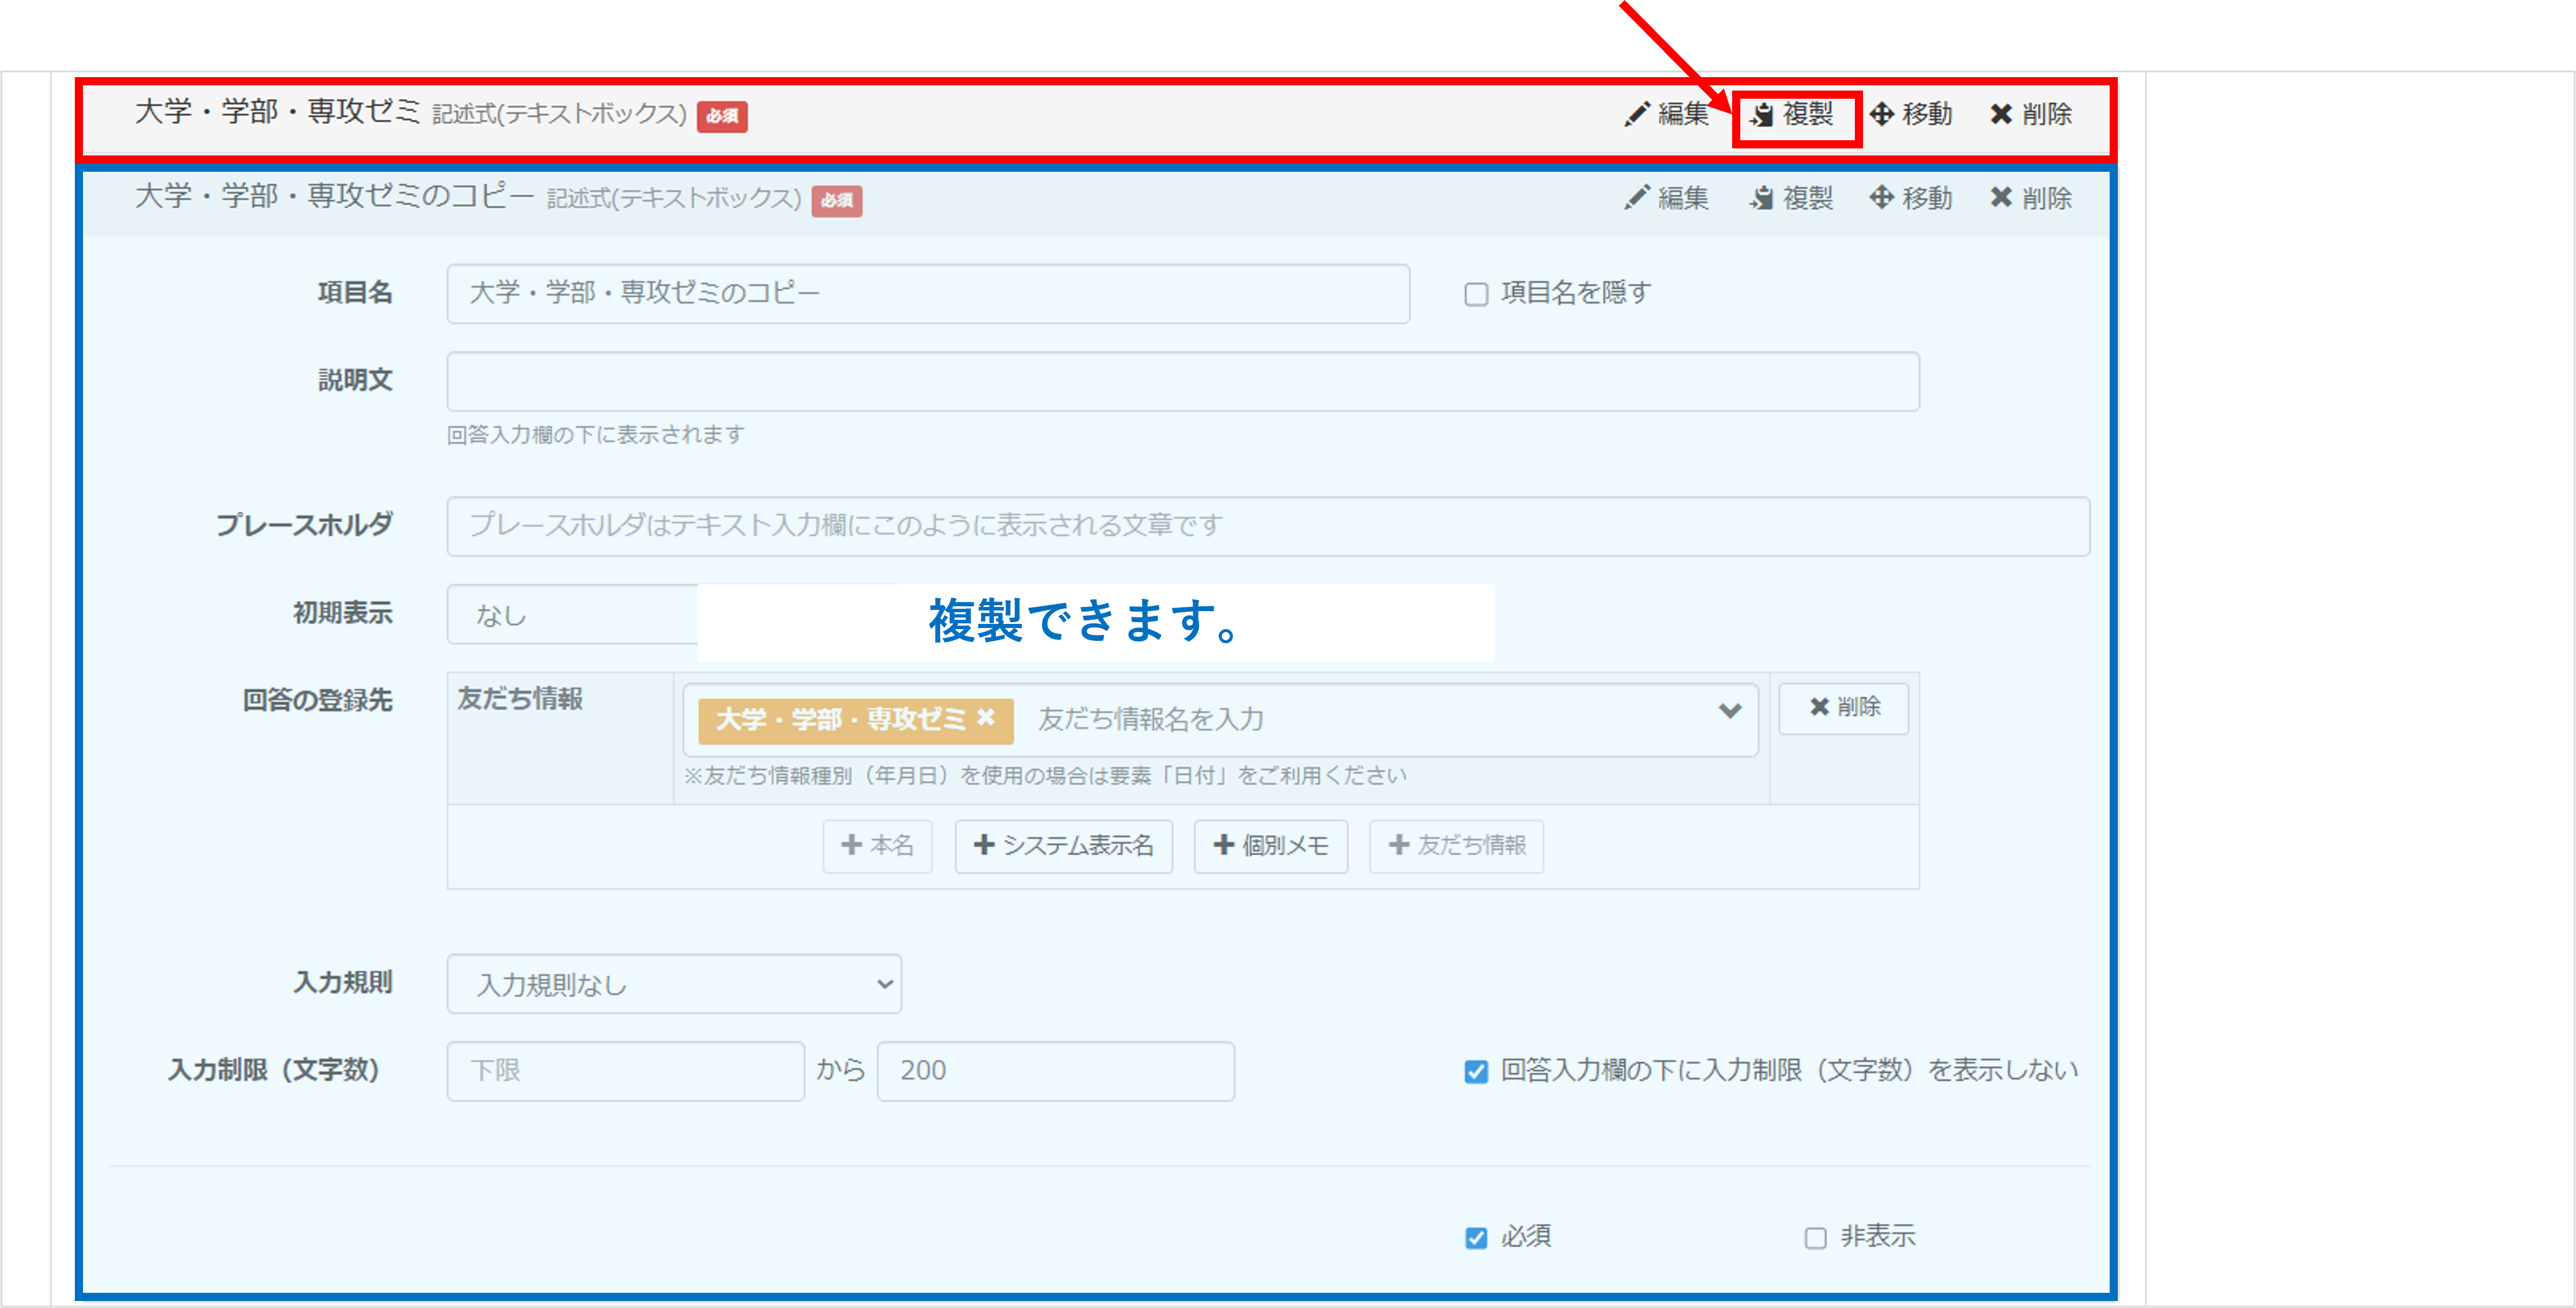2576x1308 pixels.
Task: Click the 削除 button beside 友だち情報 field
Action: [1843, 708]
